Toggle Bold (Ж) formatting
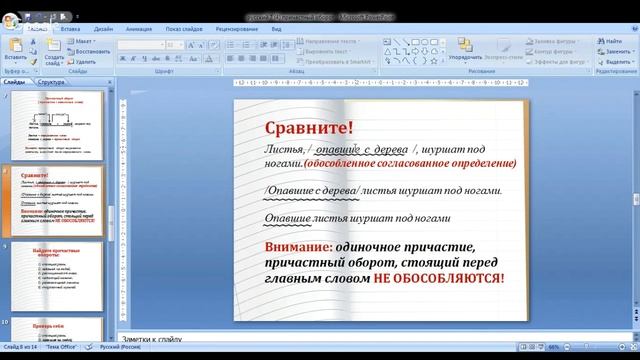The height and width of the screenshot is (360, 640). [122, 59]
